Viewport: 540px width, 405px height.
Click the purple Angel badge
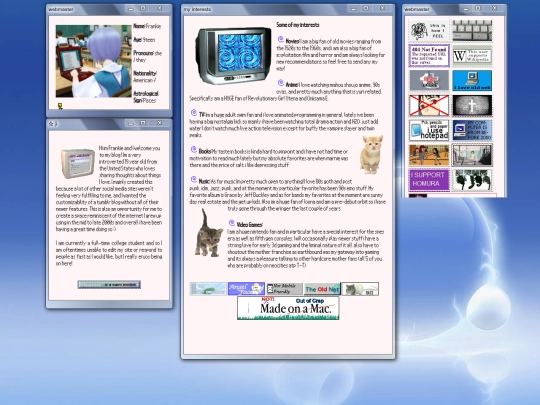tap(246, 289)
